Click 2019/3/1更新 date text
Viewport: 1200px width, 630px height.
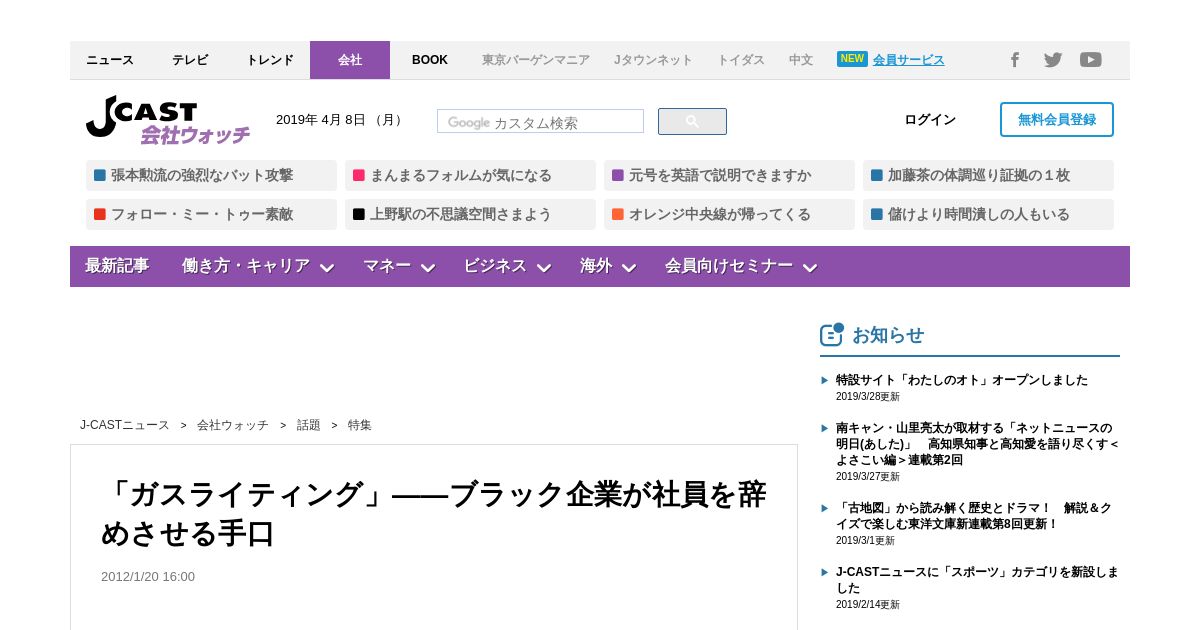click(865, 541)
